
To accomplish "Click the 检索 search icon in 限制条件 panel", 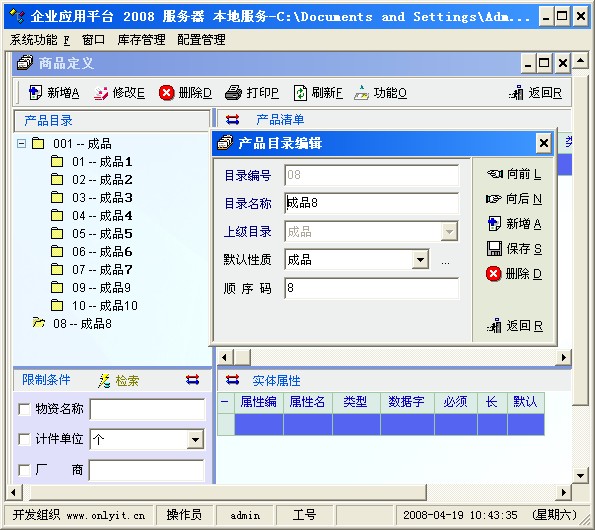I will tap(104, 381).
